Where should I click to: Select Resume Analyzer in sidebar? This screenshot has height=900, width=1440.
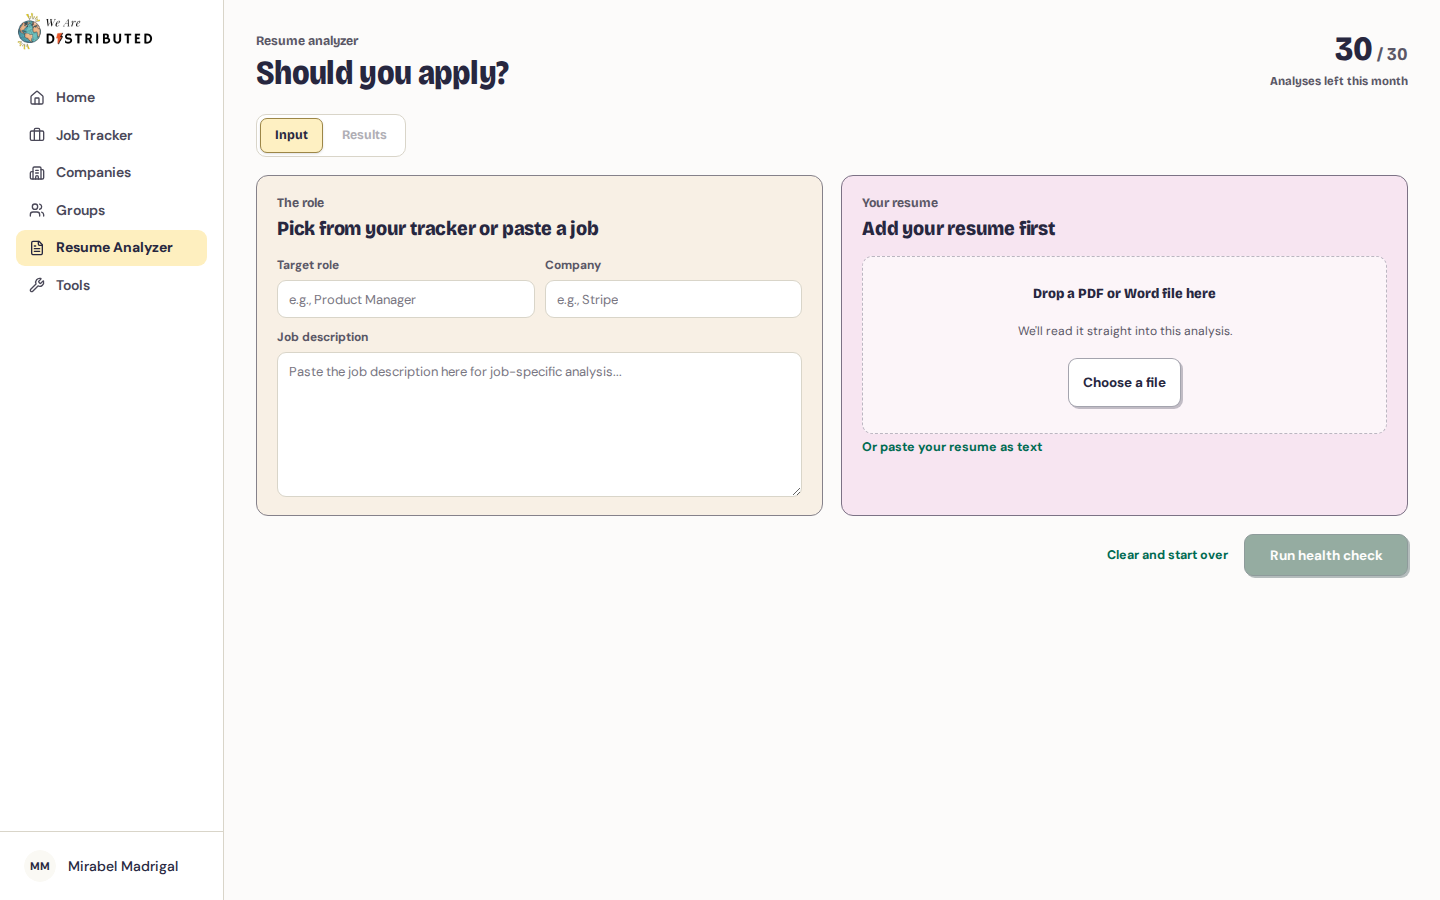pos(111,248)
